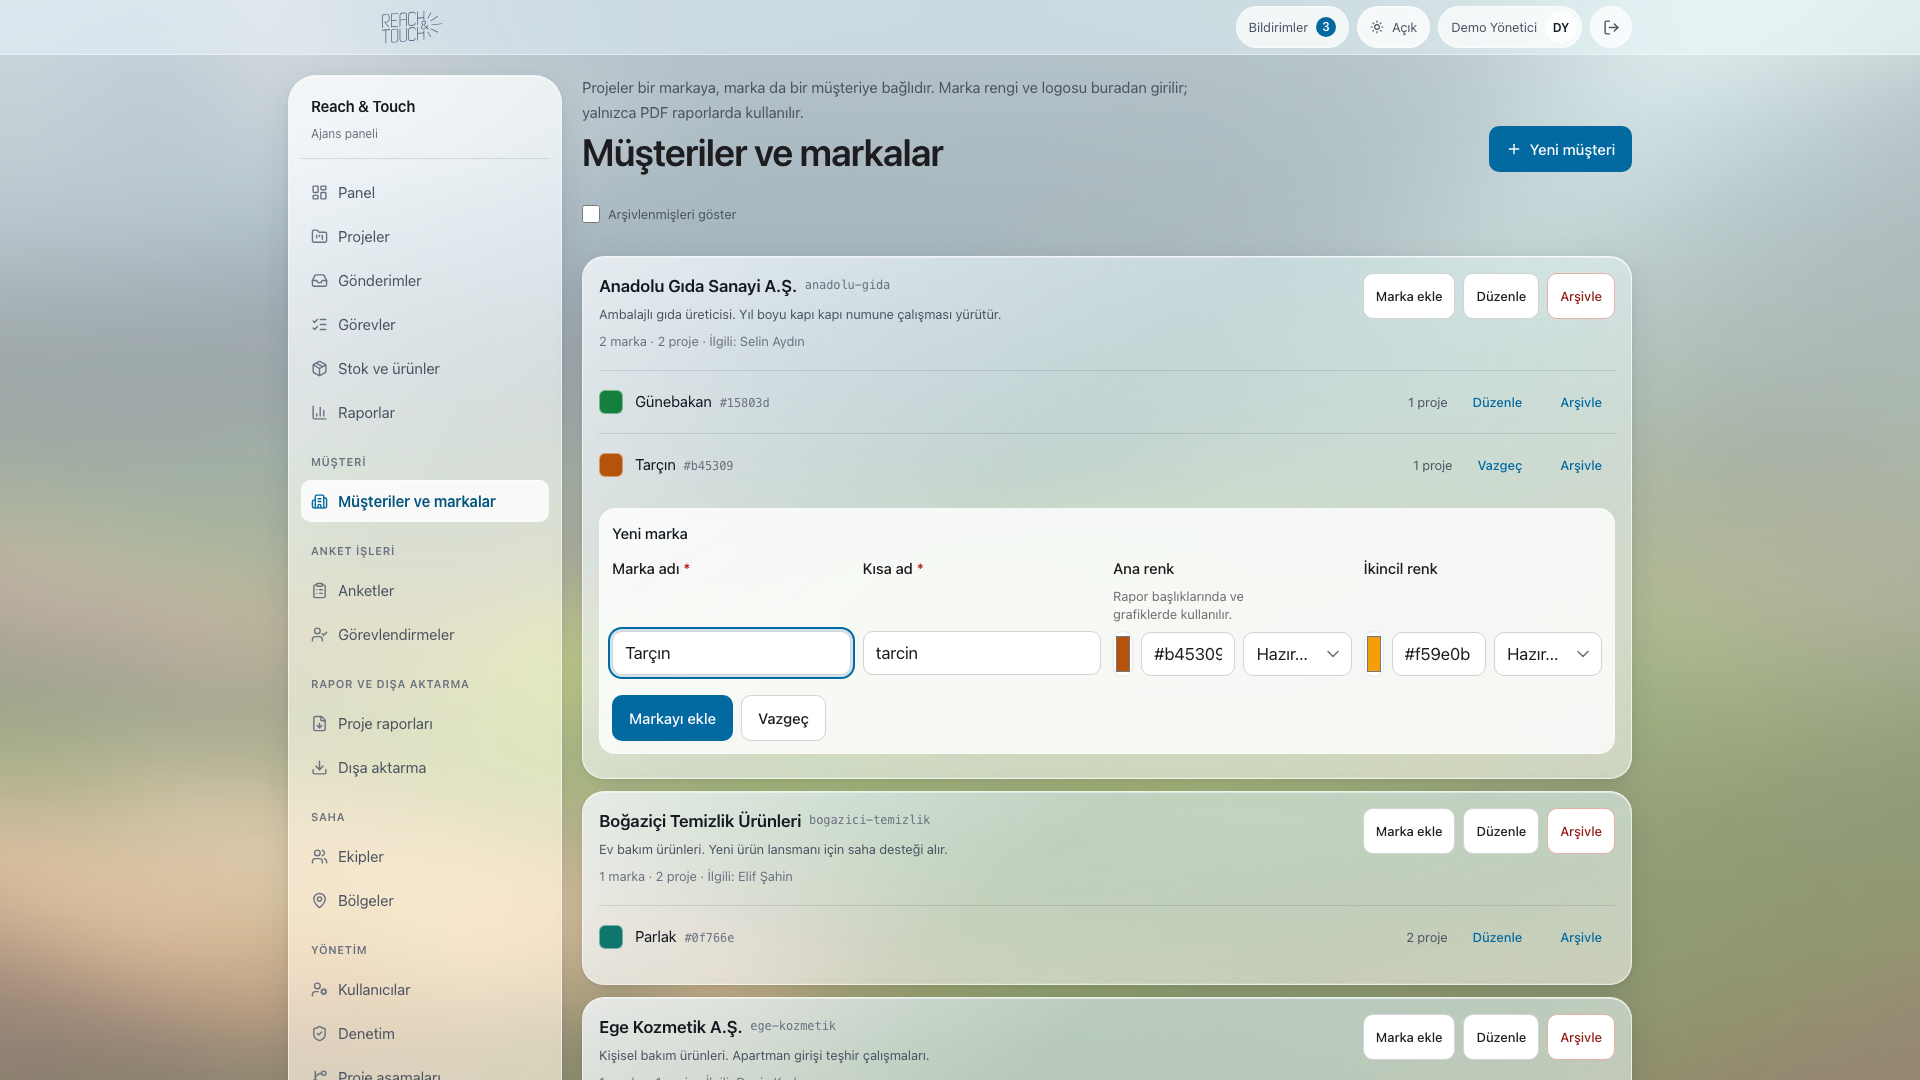
Task: Click the #f59e0b hex input
Action: point(1438,654)
